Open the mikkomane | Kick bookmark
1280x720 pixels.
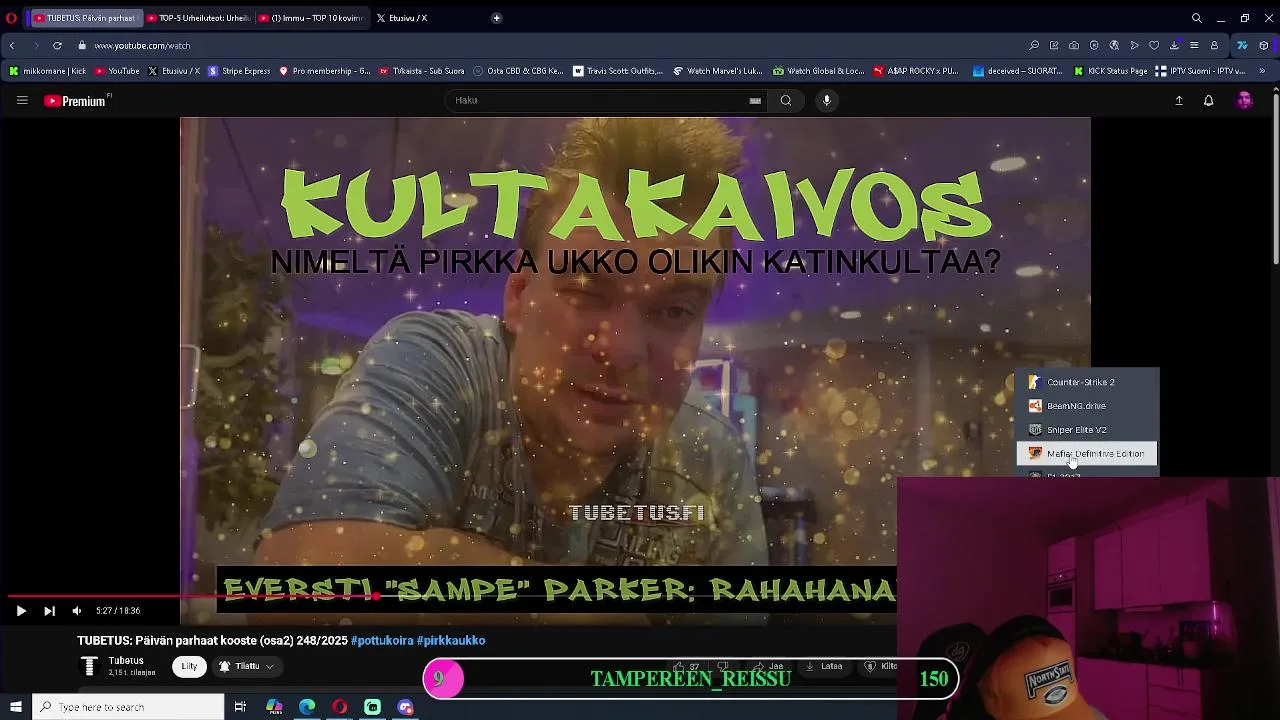[47, 71]
